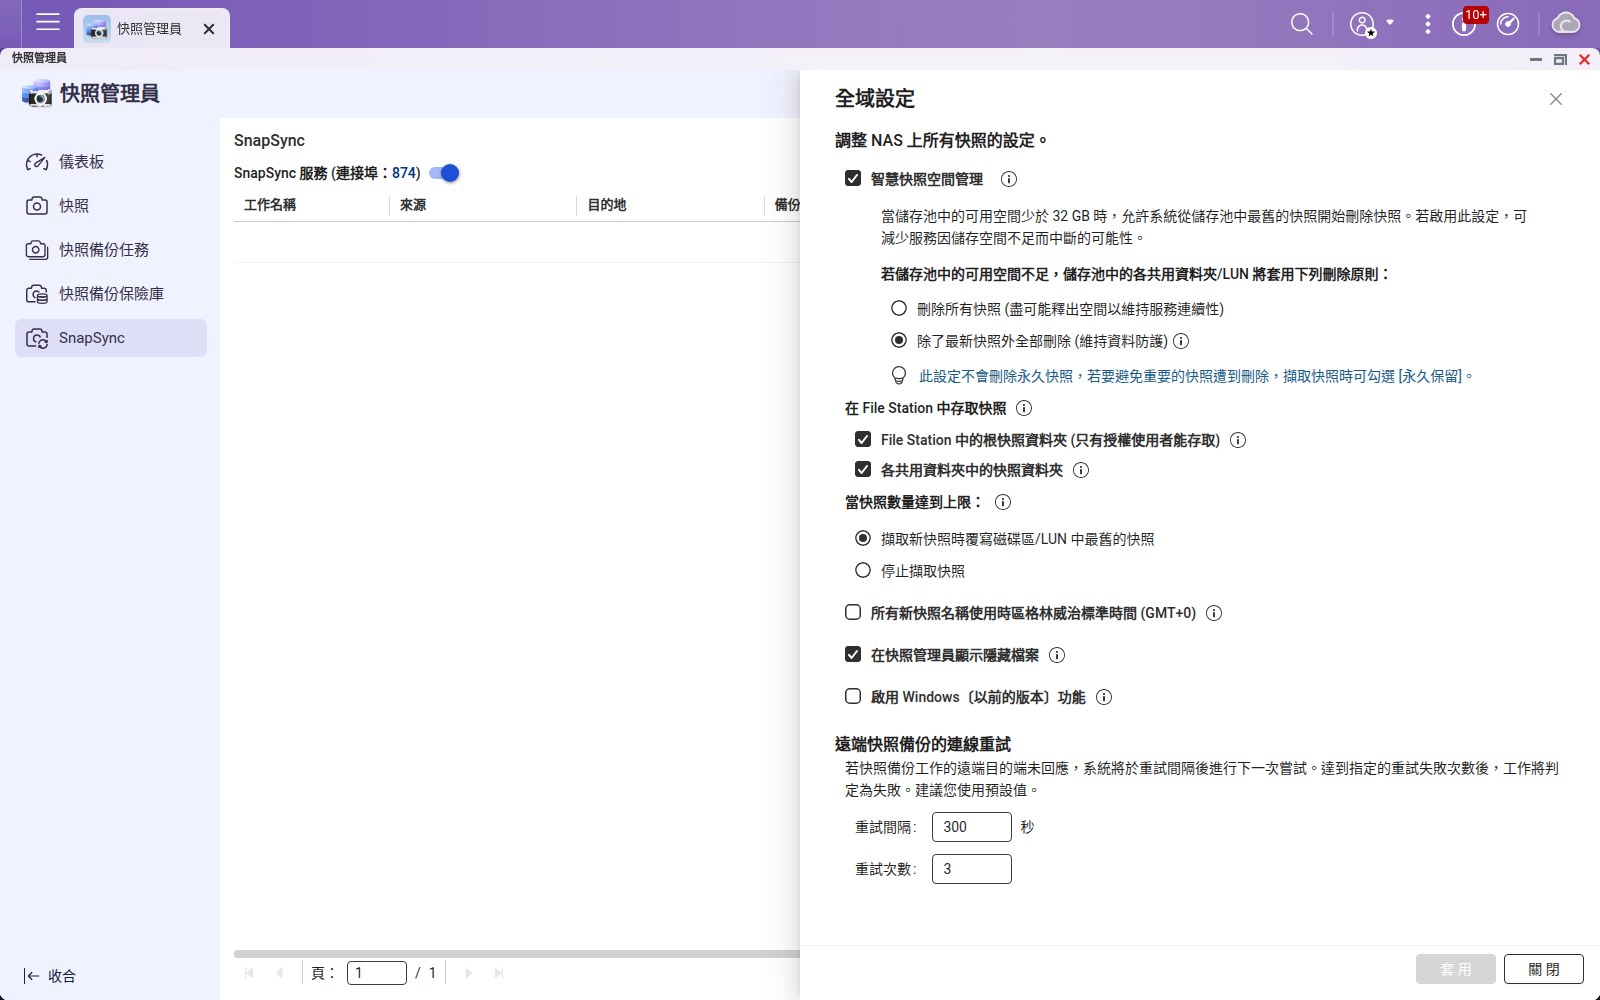Screen dimensions: 1600x1000
Task: Click the 關閉 button
Action: pyautogui.click(x=1544, y=969)
